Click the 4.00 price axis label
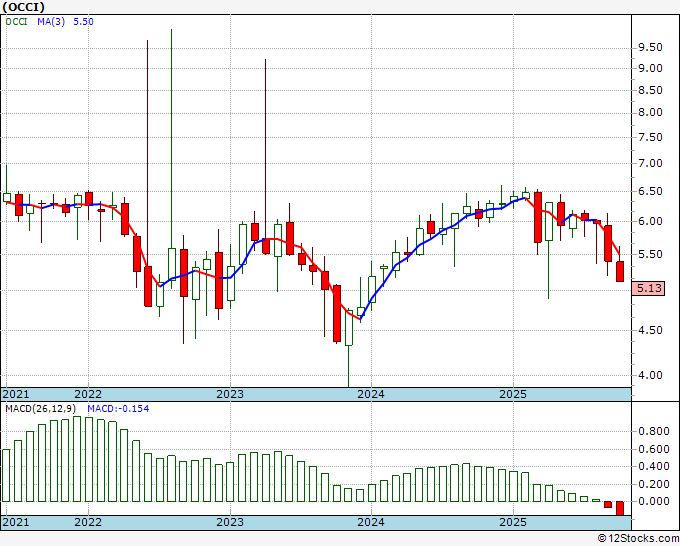 click(x=650, y=376)
